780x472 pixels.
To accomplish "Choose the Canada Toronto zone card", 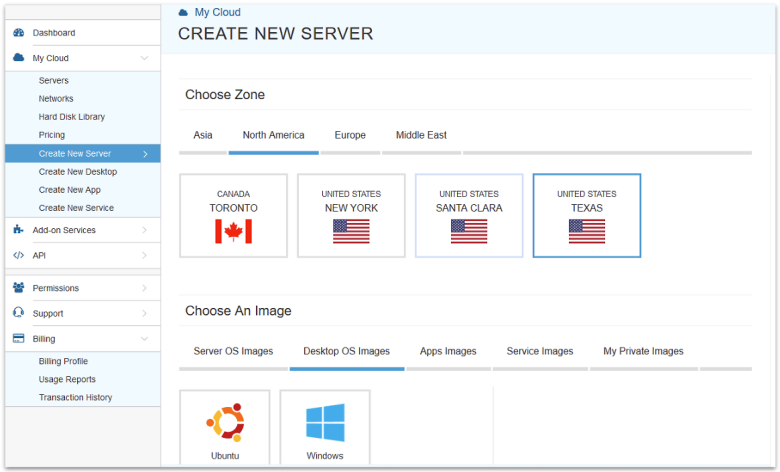I will point(233,215).
